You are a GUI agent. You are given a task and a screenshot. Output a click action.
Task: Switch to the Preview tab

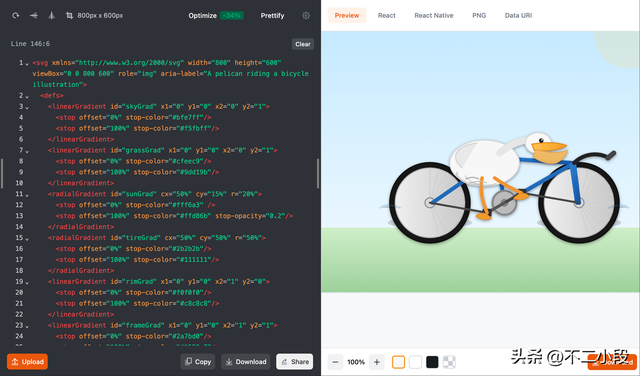click(x=347, y=16)
